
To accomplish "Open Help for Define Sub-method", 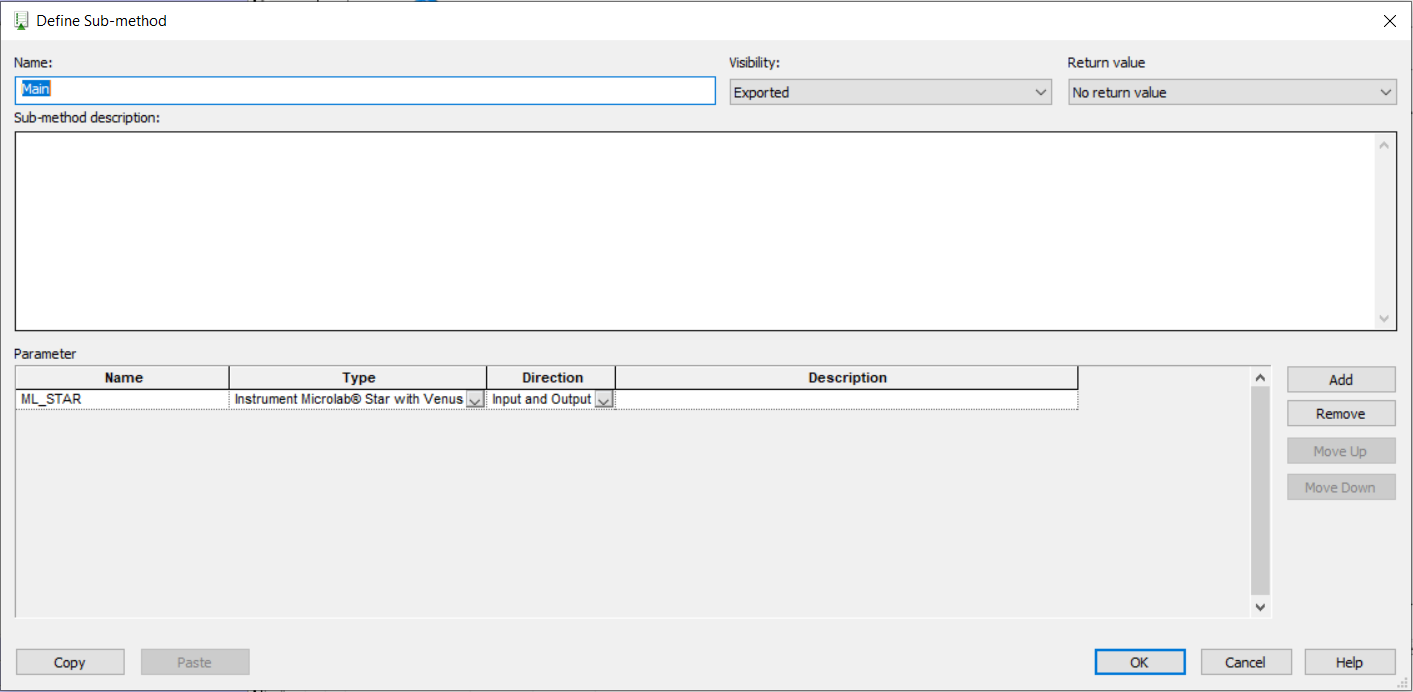I will pyautogui.click(x=1350, y=662).
